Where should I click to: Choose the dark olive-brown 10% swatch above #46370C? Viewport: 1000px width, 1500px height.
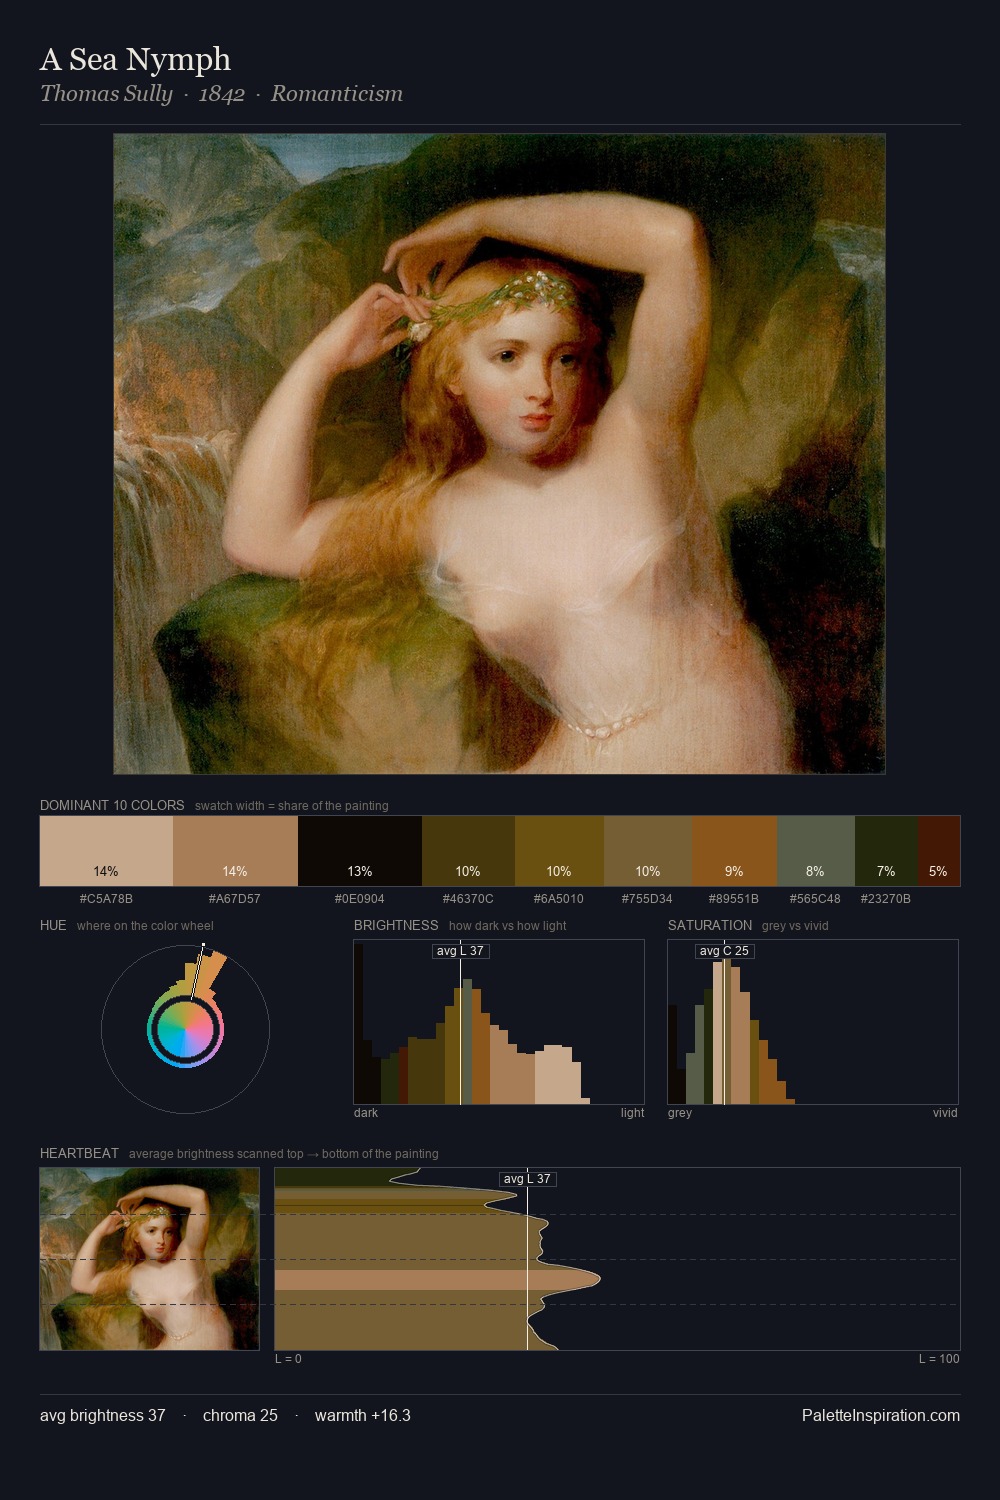pos(468,851)
